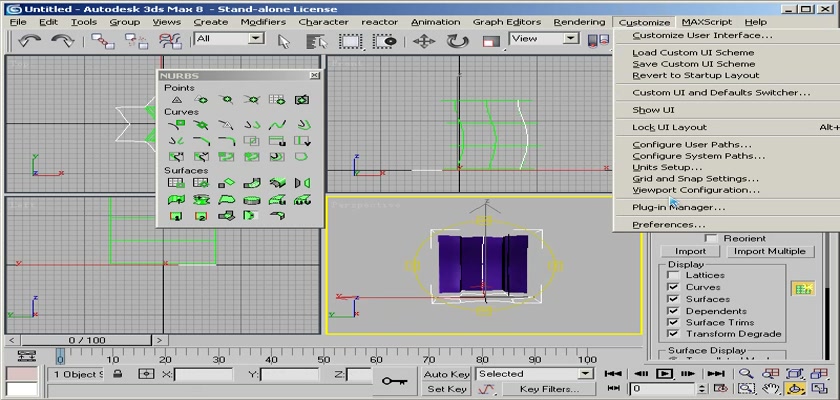The height and width of the screenshot is (400, 840).
Task: Open the Select by Name tool
Action: 318,41
